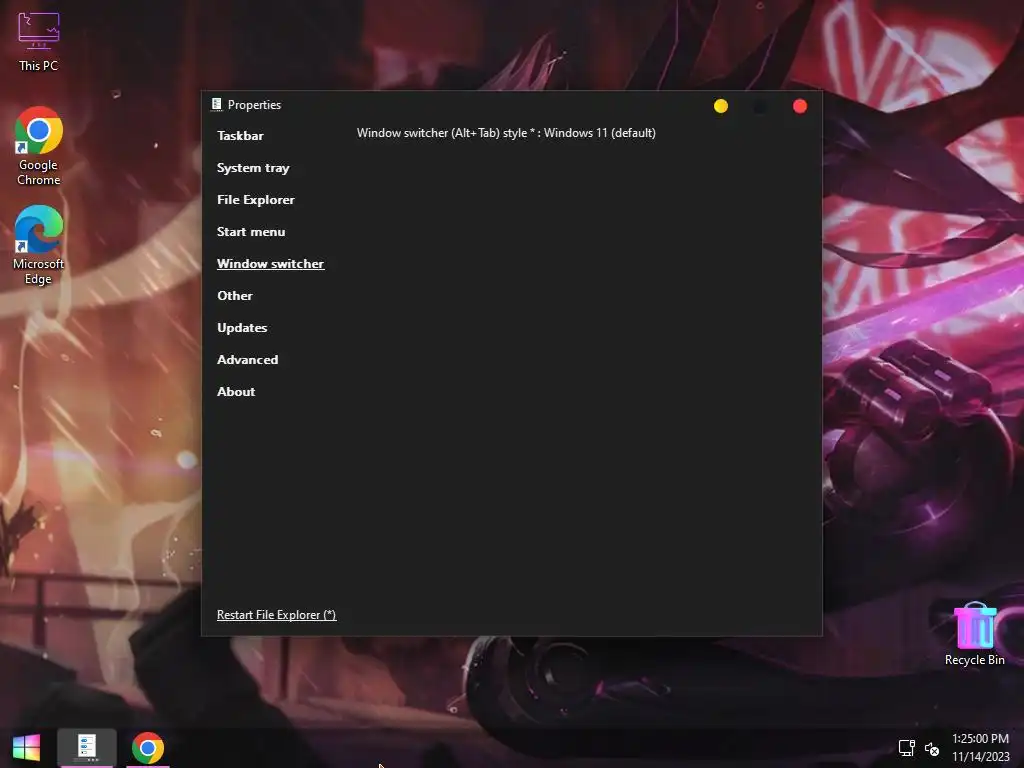
Task: Select the Recycle Bin desktop icon
Action: 974,634
